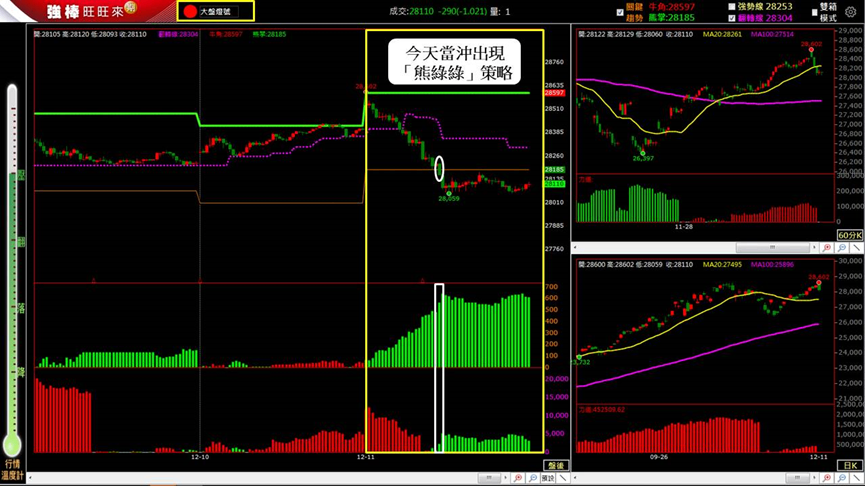Zoom in on the 日K daily chart
The height and width of the screenshot is (486, 865).
coord(827,478)
